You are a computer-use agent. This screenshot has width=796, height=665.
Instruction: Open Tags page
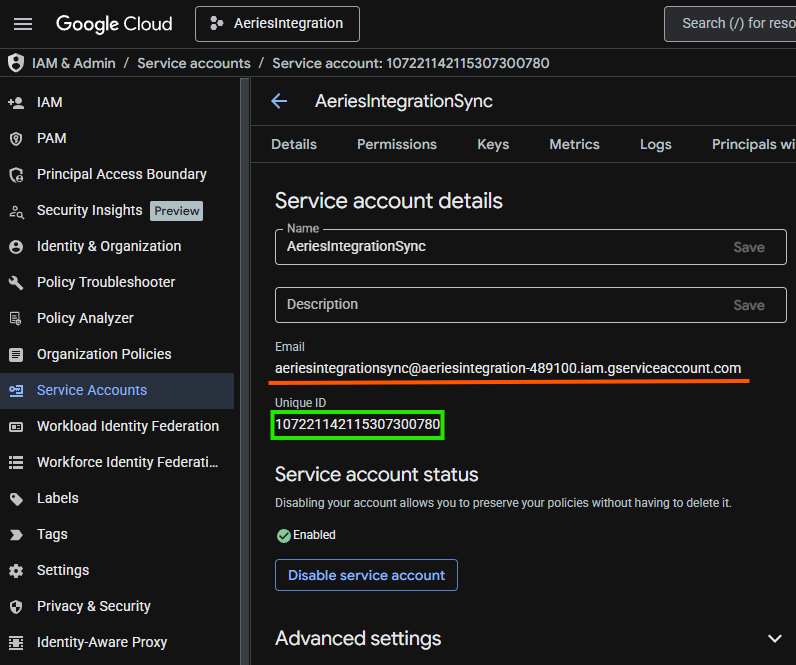coord(52,535)
